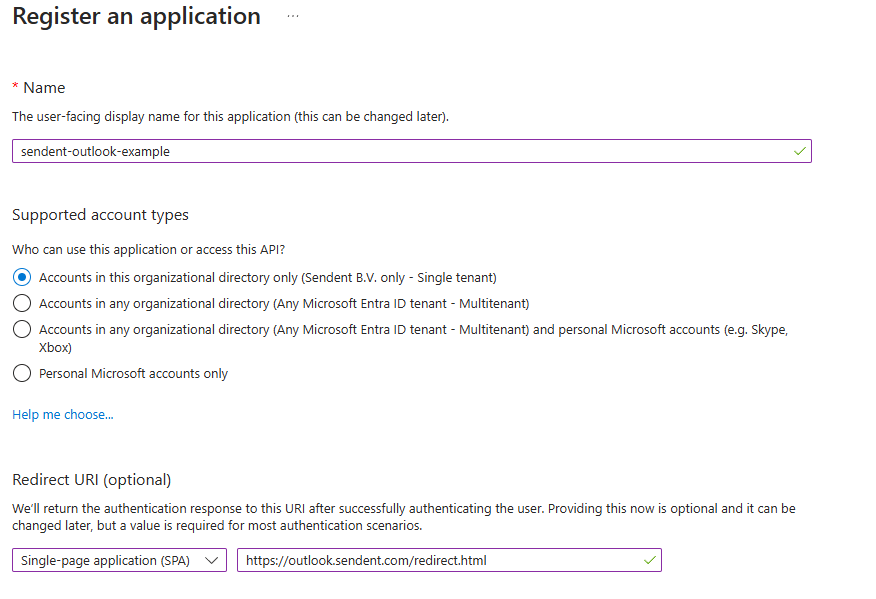The width and height of the screenshot is (876, 599).
Task: Select Multitenant and personal Microsoft accounts option
Action: [22, 329]
